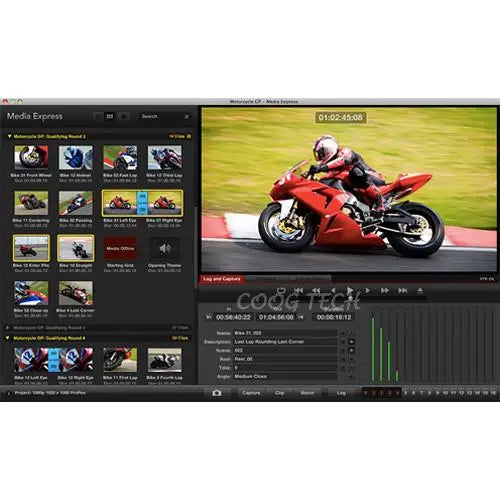Grab a still frame with camera button
This screenshot has height=500, width=500.
point(217,393)
